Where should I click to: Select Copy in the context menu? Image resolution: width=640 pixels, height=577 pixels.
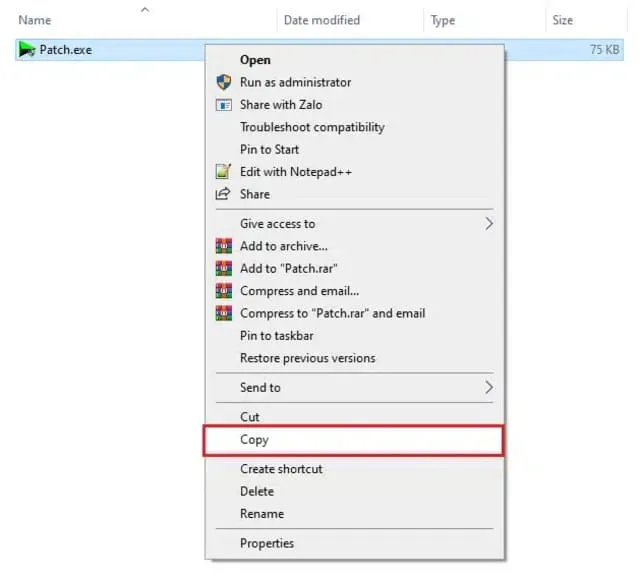point(353,440)
